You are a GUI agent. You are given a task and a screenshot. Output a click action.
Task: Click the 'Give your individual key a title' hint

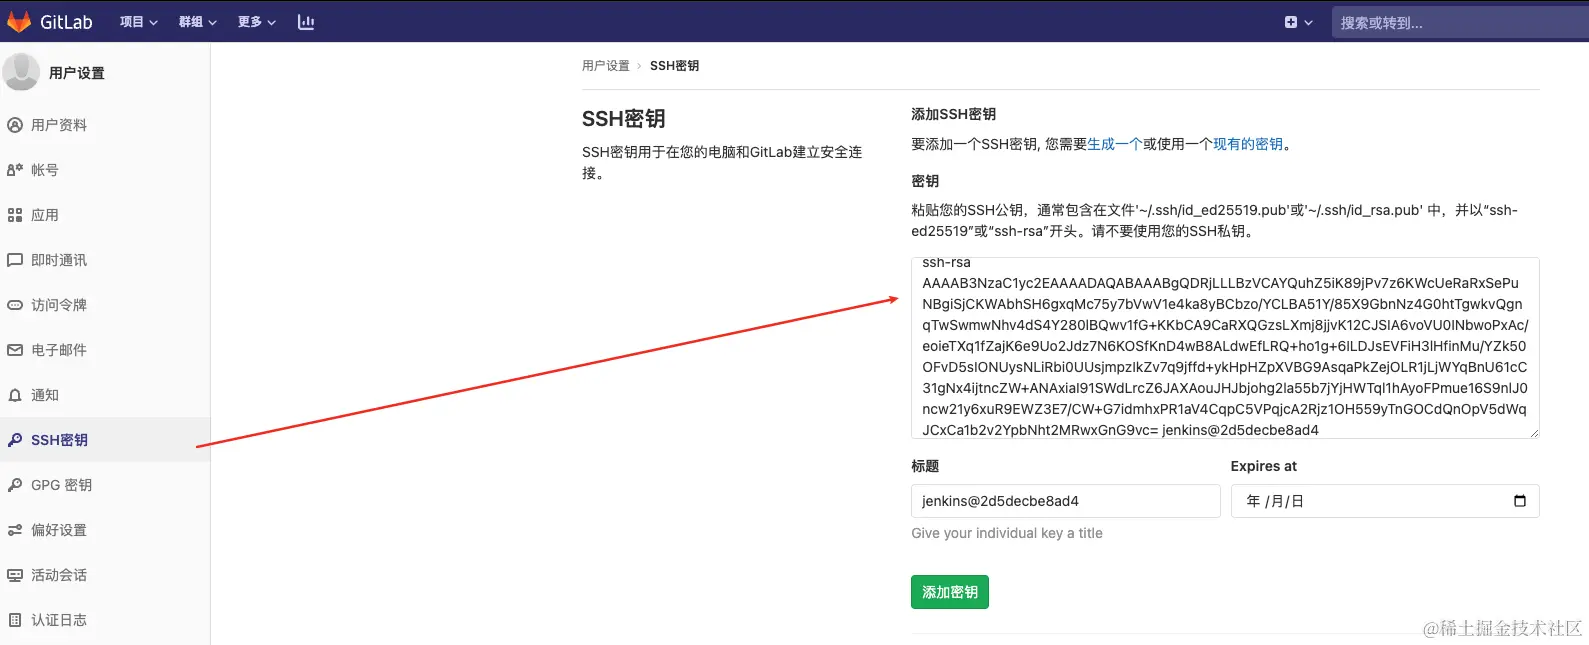1007,533
